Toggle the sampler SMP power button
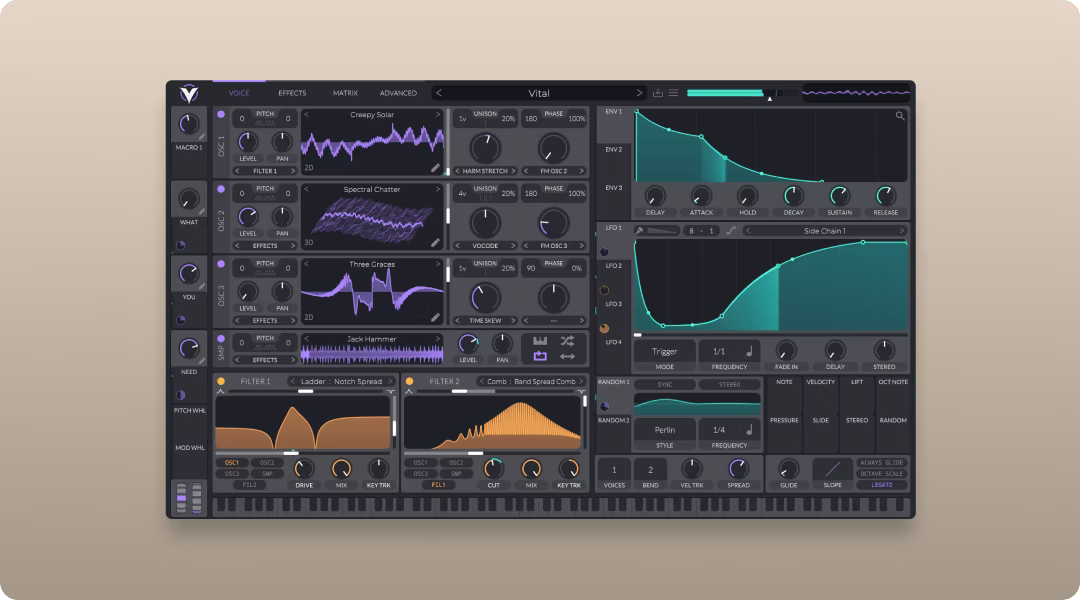Screen dimensions: 1080x600 click(x=221, y=339)
